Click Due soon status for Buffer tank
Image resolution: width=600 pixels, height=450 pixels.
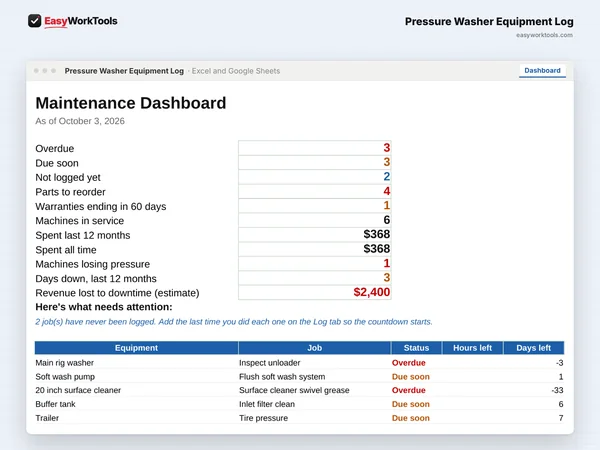[411, 404]
